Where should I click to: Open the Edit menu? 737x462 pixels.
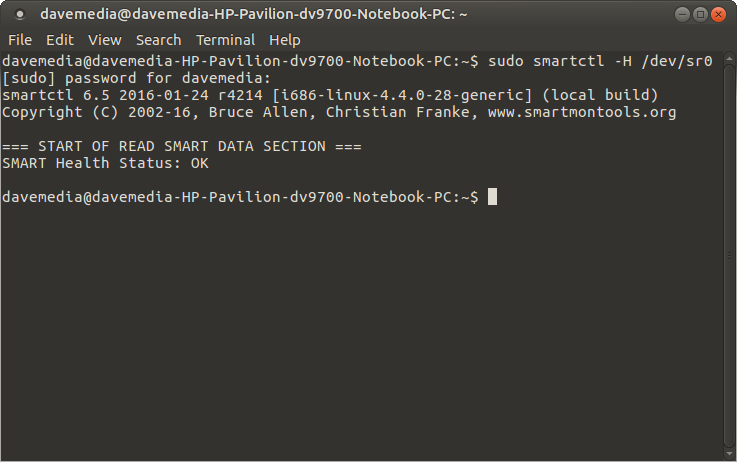[60, 40]
